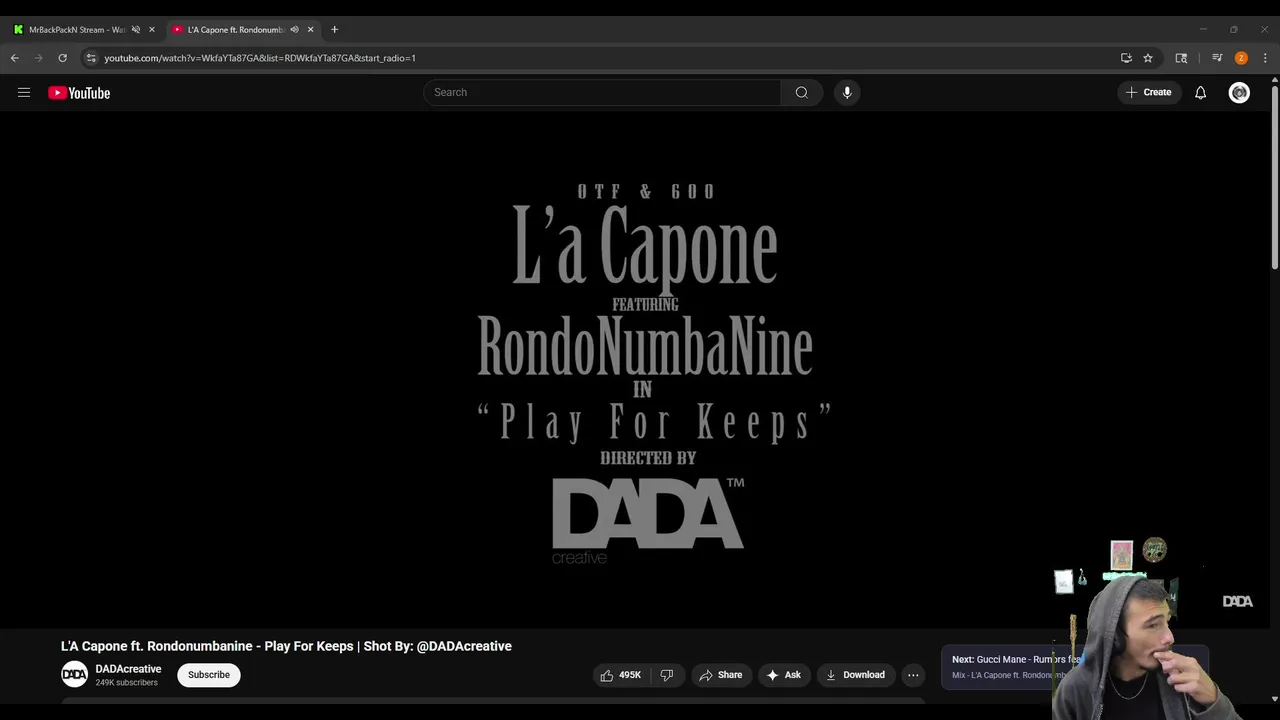Focus the YouTube search field

pyautogui.click(x=602, y=92)
